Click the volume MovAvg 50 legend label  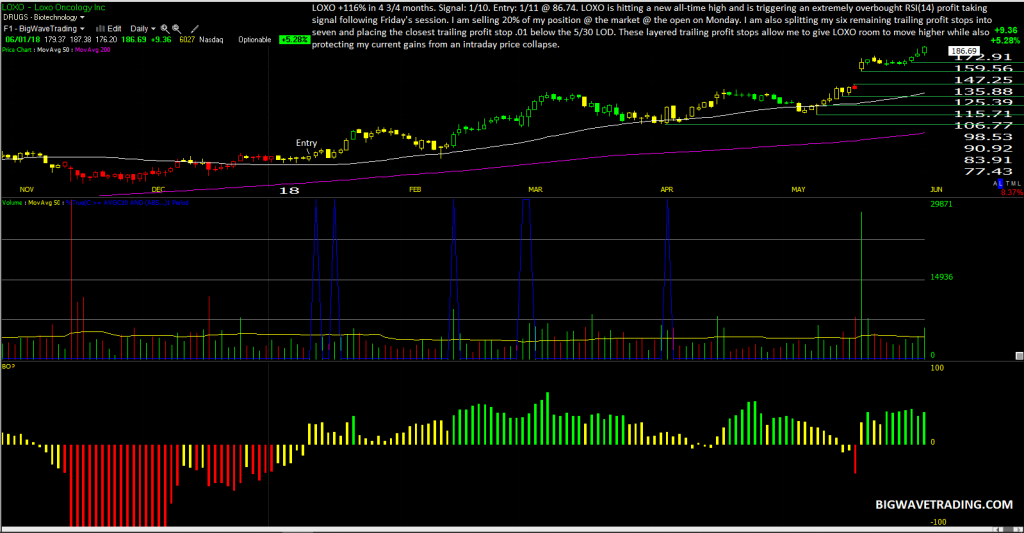44,202
